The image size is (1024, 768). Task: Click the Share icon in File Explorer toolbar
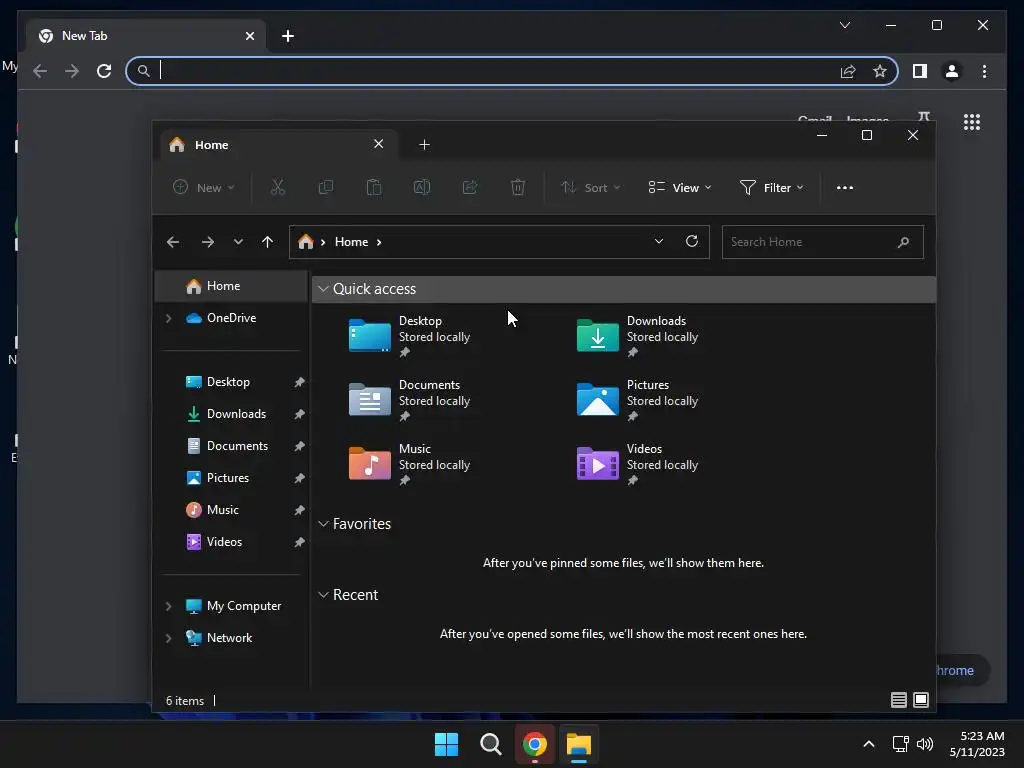point(470,187)
